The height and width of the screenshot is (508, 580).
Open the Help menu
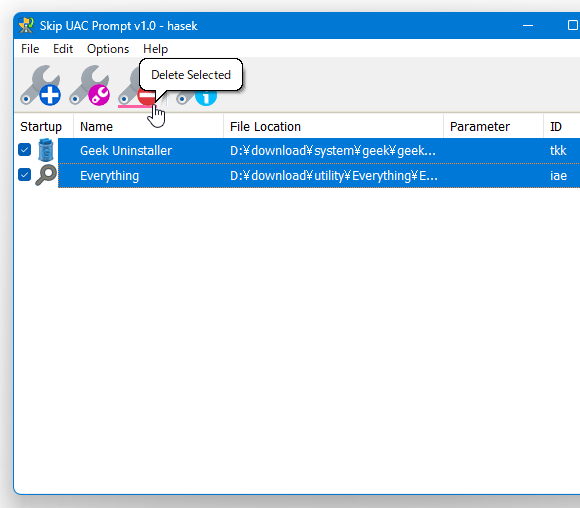tap(155, 49)
